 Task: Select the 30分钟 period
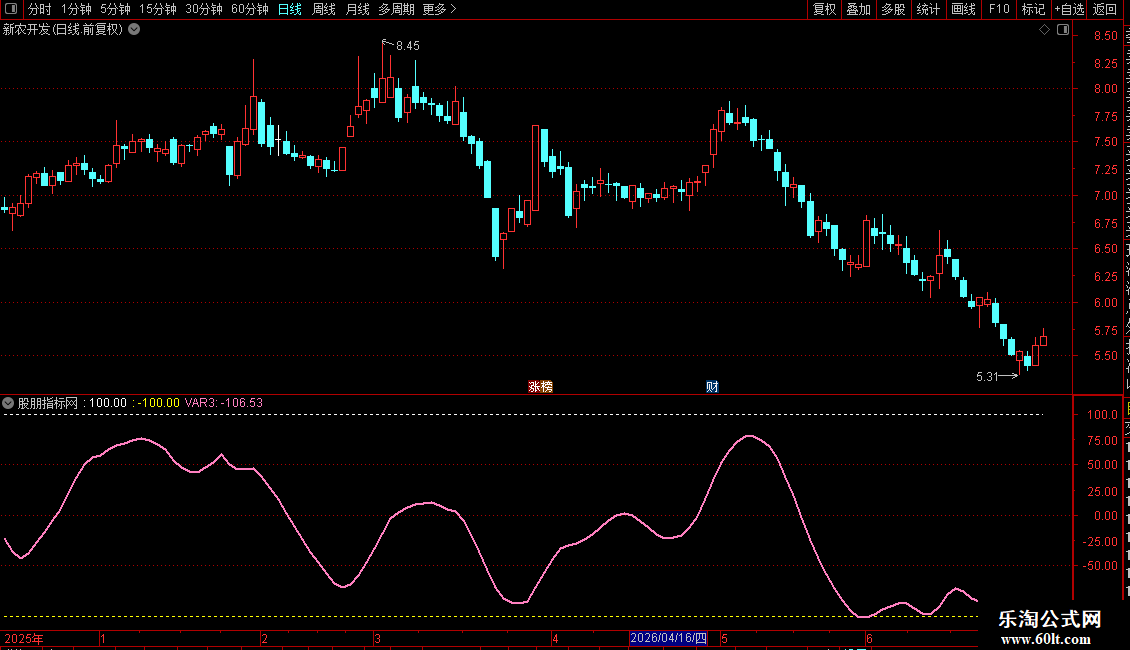(x=204, y=9)
